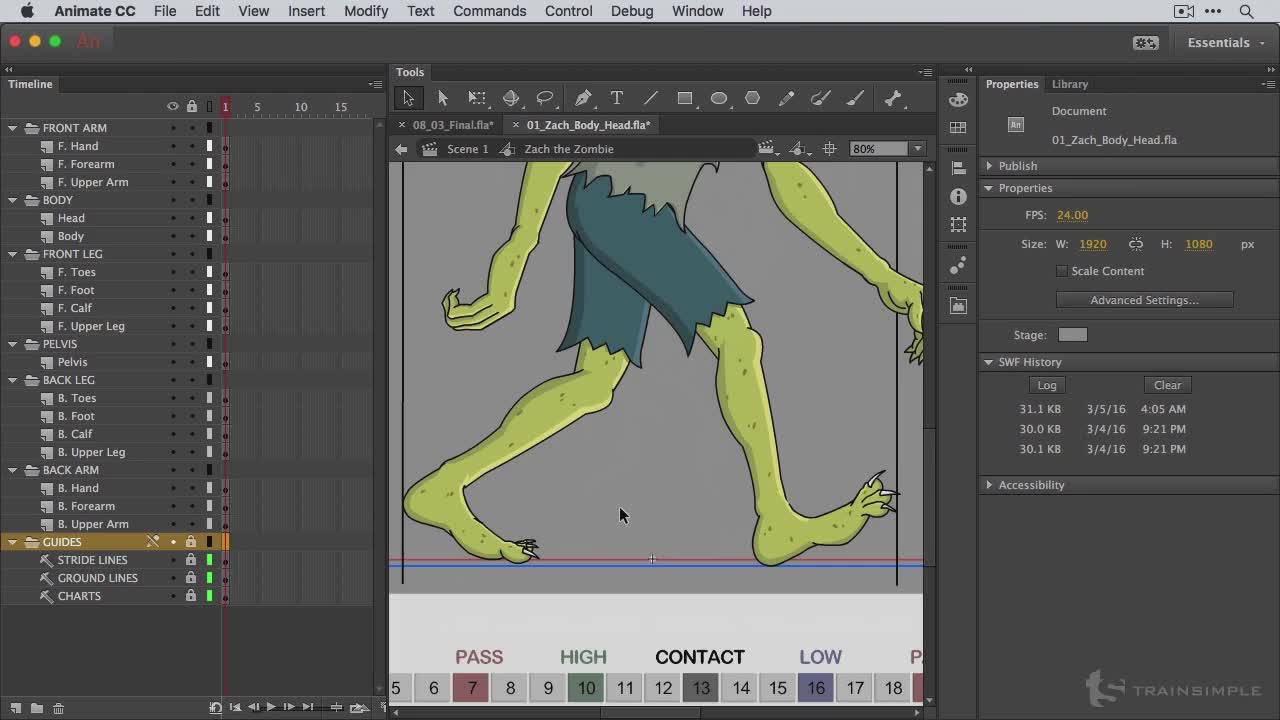Choose the Rectangle tool

click(x=685, y=98)
